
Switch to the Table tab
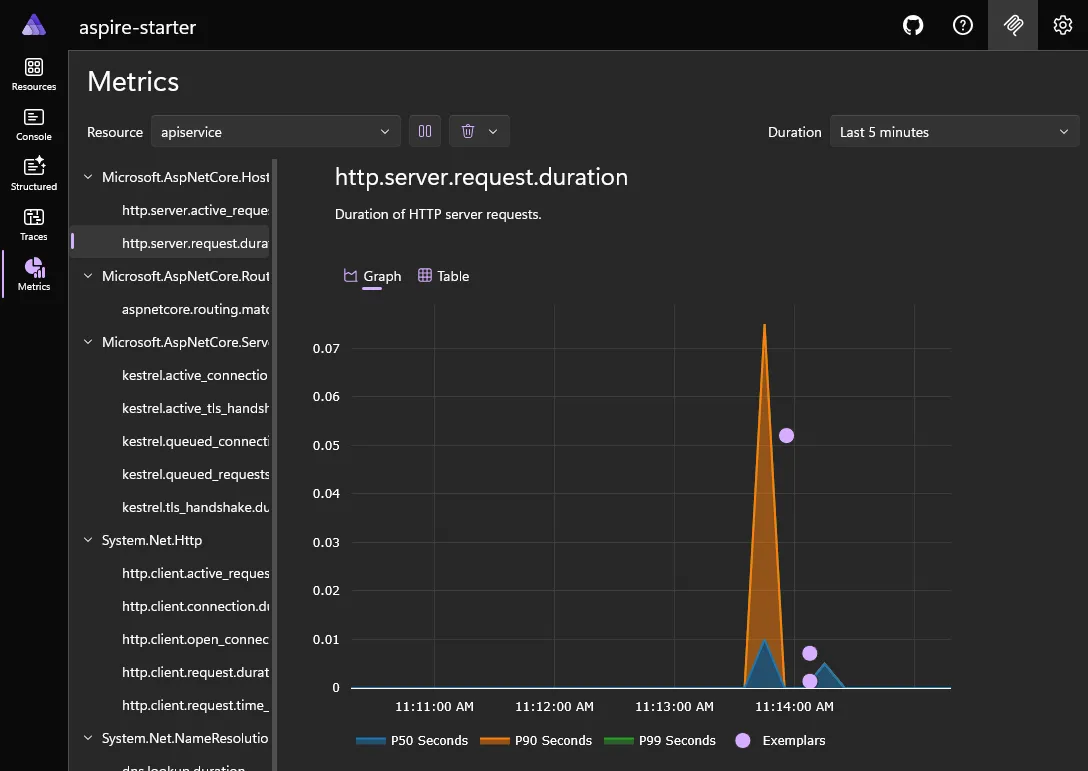[x=443, y=276]
